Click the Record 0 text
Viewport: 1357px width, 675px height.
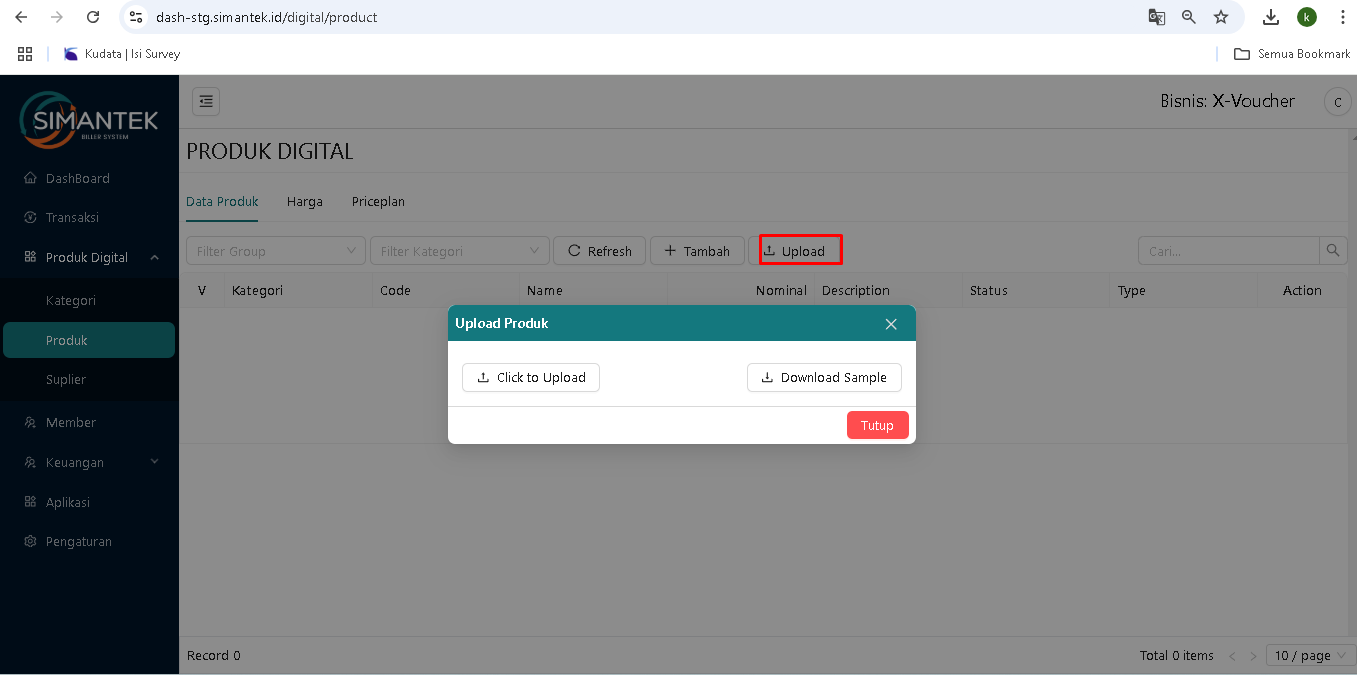click(214, 656)
